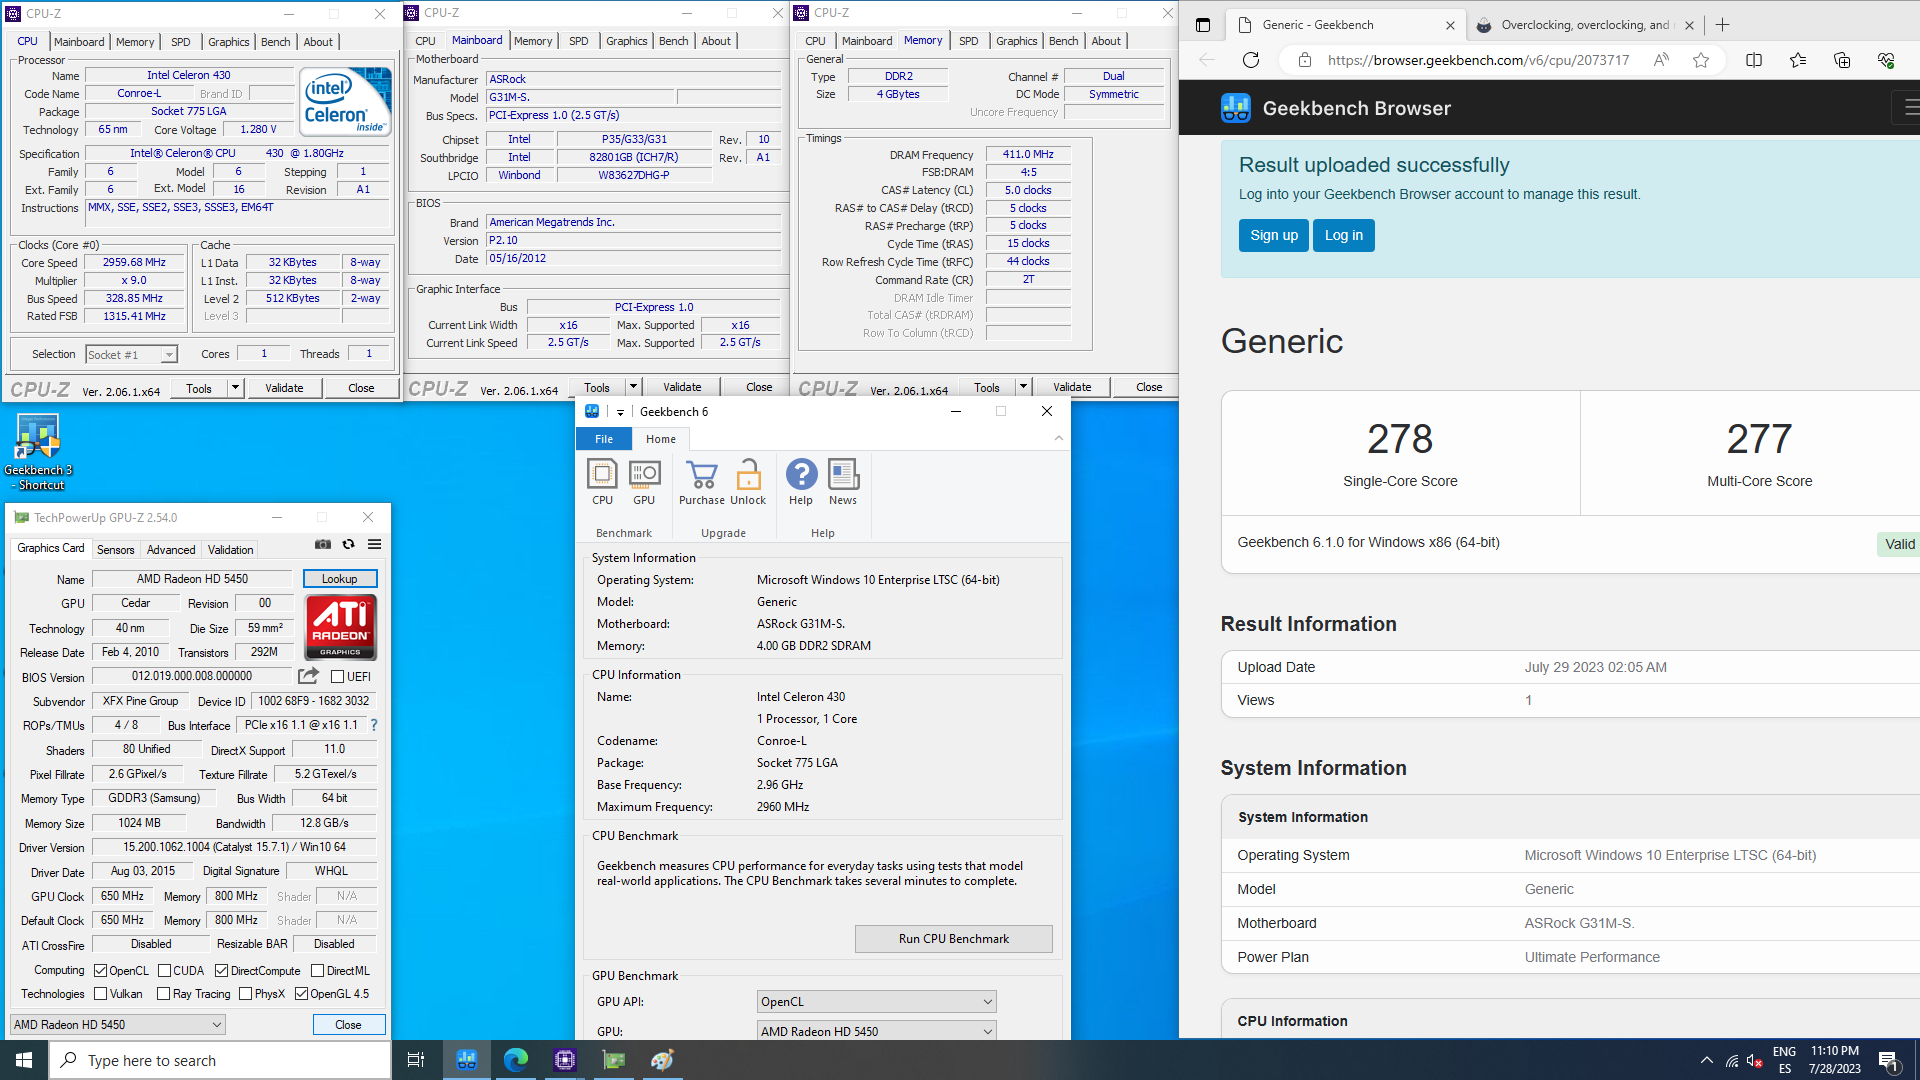Click Validate in the first CPU-Z window

284,388
